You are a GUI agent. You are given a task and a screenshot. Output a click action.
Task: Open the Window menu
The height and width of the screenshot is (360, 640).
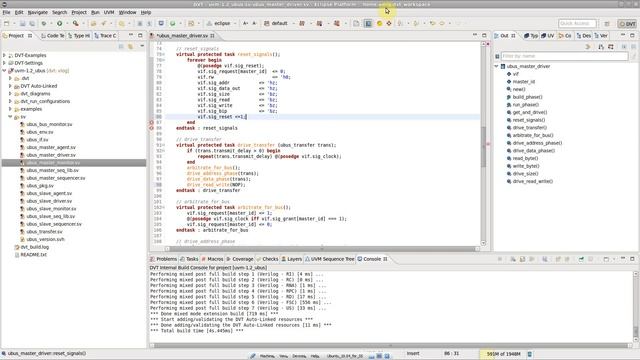click(127, 12)
